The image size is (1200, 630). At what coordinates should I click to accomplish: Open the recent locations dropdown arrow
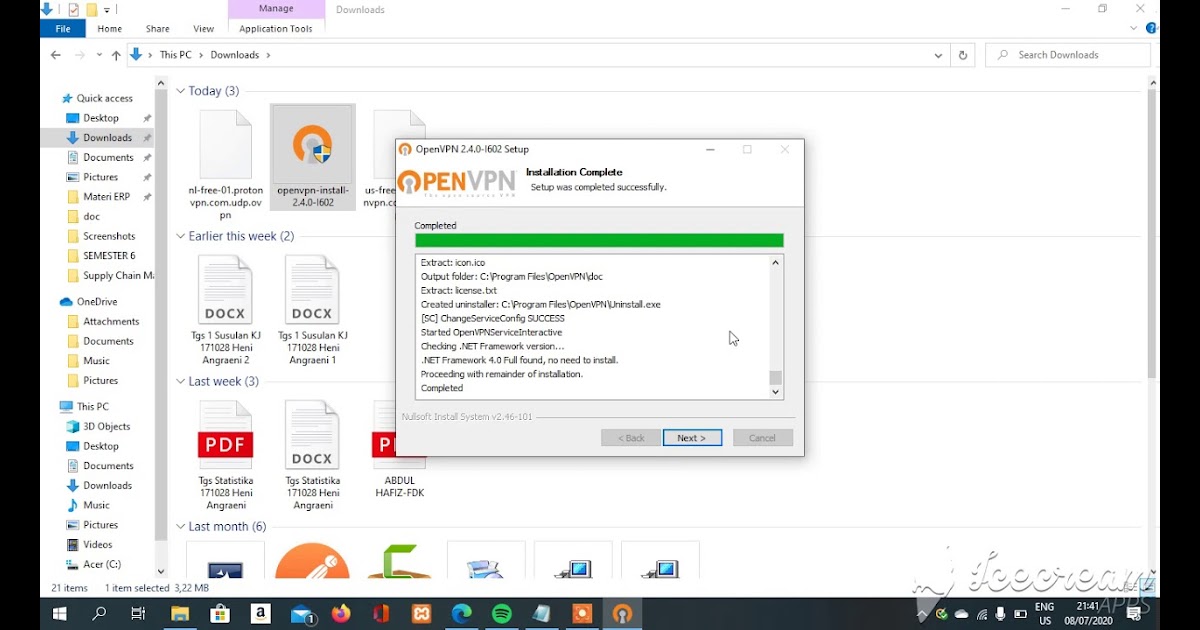pyautogui.click(x=100, y=55)
